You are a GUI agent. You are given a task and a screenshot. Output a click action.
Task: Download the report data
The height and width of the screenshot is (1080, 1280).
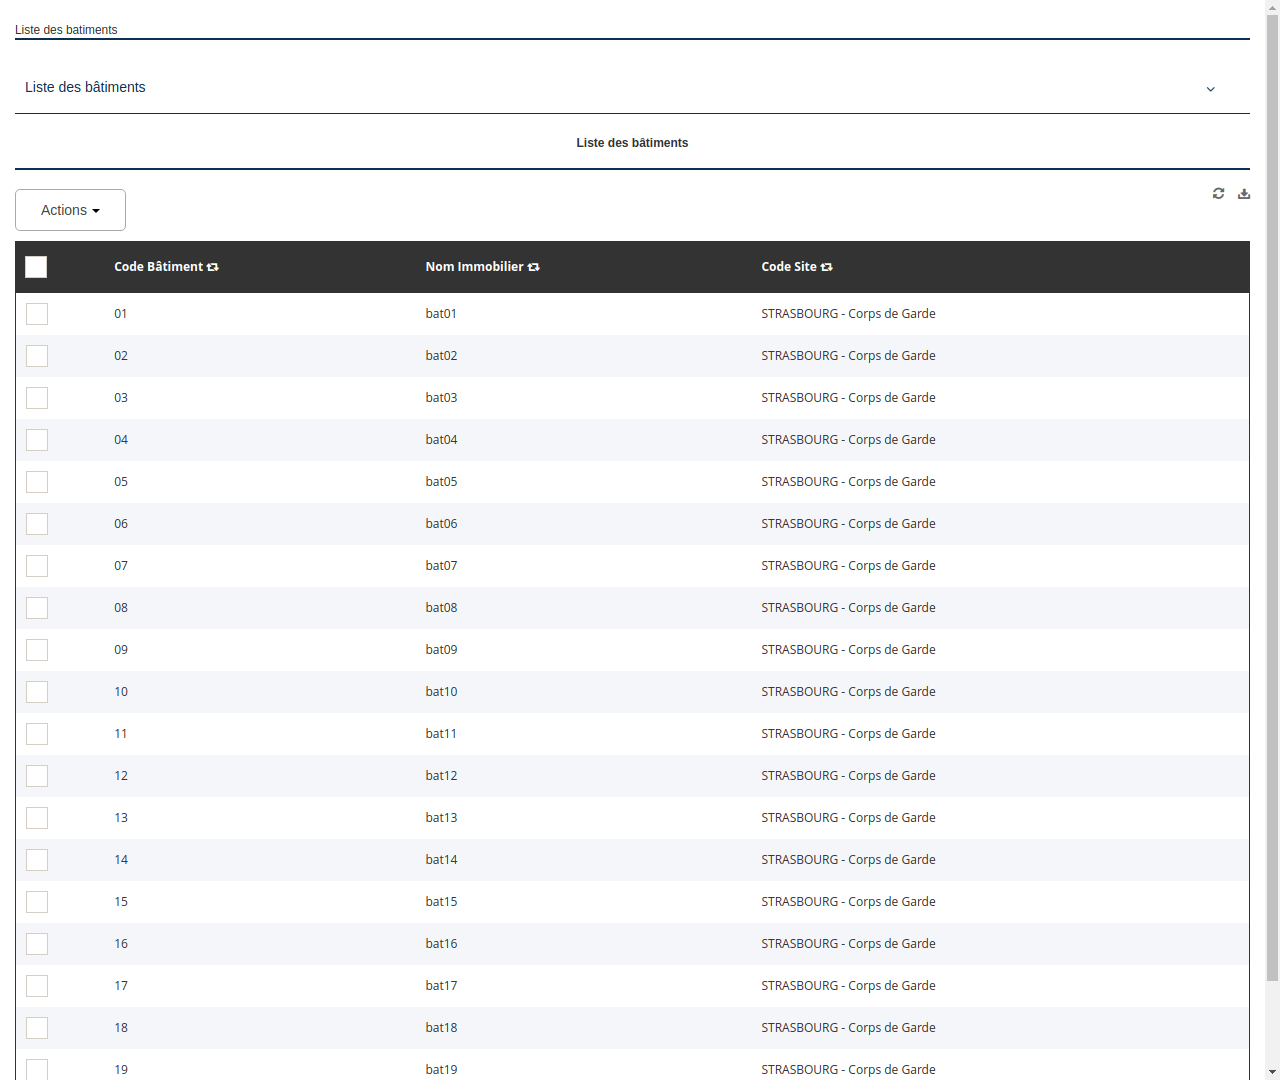(1244, 193)
